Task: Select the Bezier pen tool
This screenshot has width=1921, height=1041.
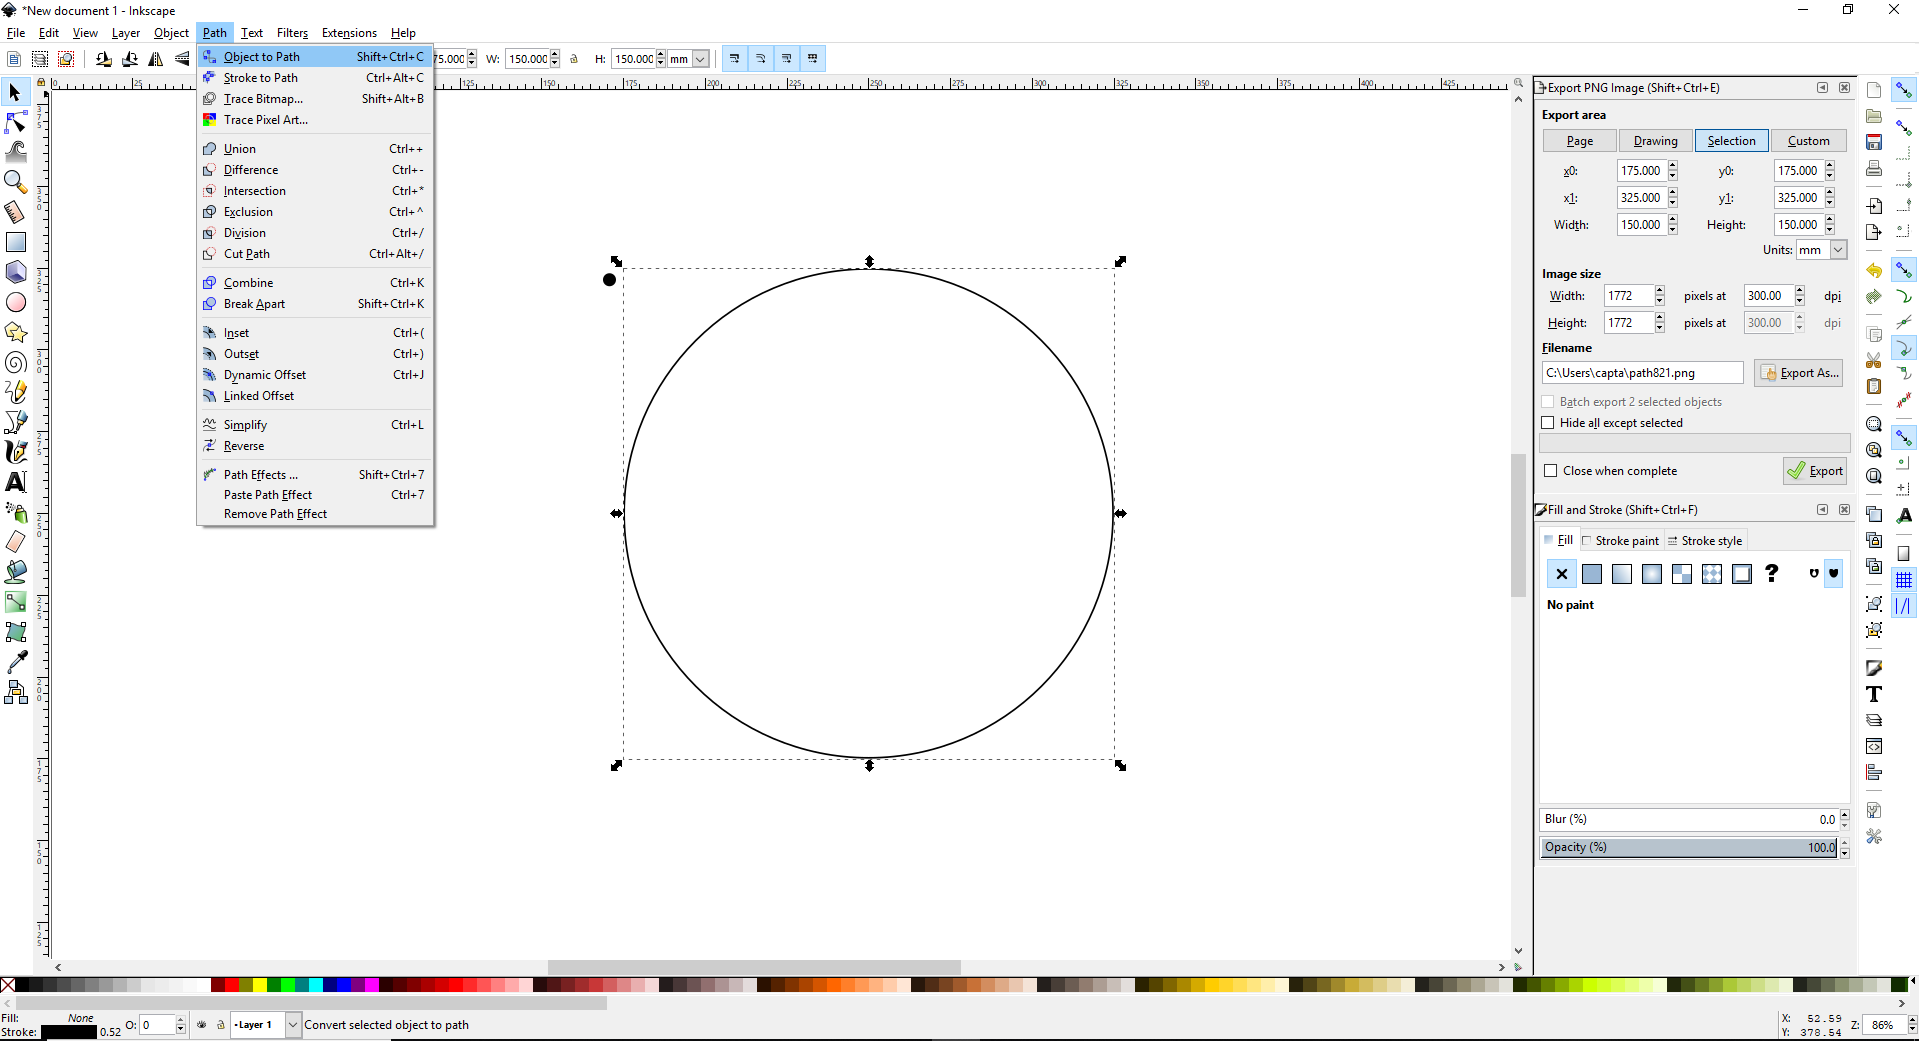Action: [x=15, y=422]
